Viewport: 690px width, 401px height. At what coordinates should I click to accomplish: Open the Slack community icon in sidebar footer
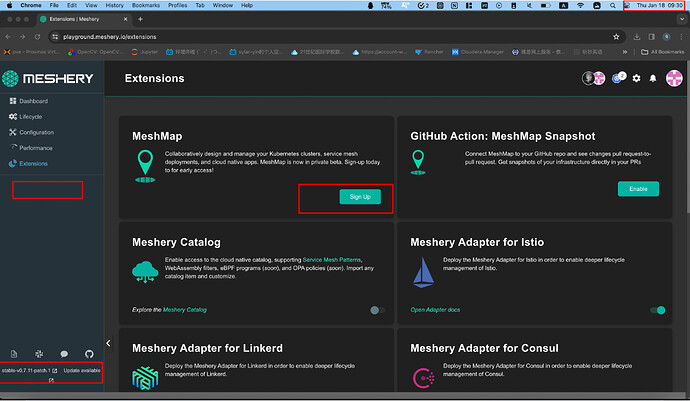tap(39, 354)
